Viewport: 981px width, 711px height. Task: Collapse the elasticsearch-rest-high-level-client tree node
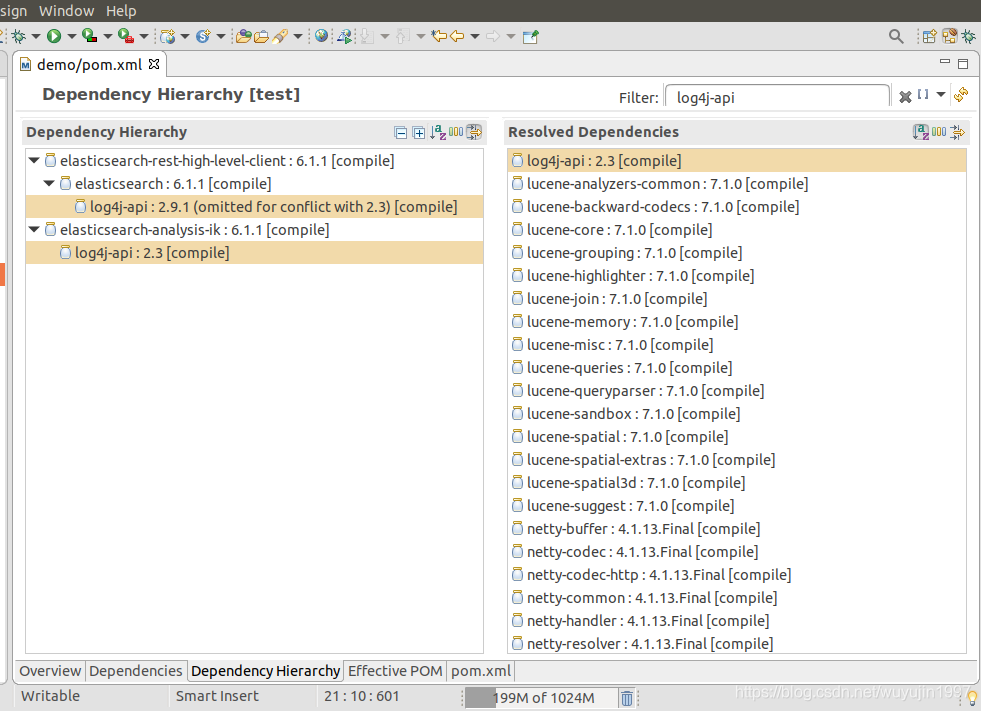click(36, 160)
